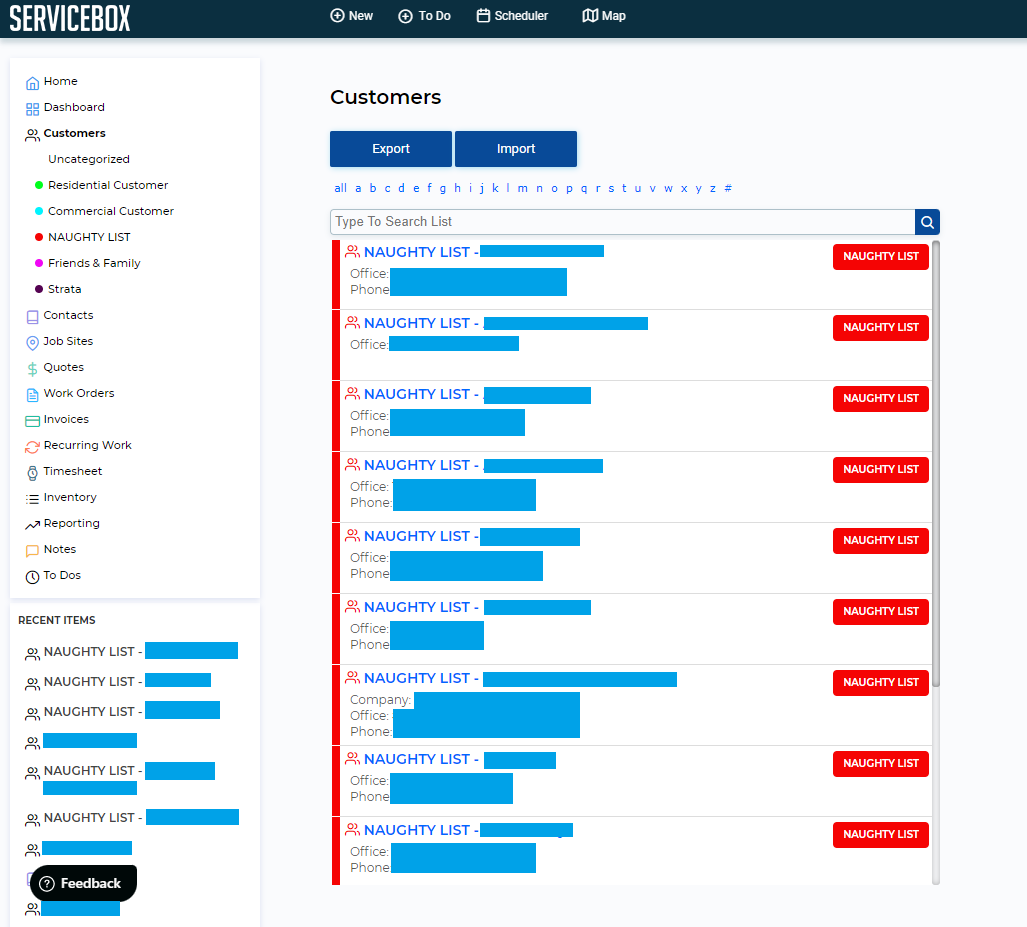This screenshot has width=1027, height=927.
Task: Click the Feedback question mark icon
Action: (47, 884)
